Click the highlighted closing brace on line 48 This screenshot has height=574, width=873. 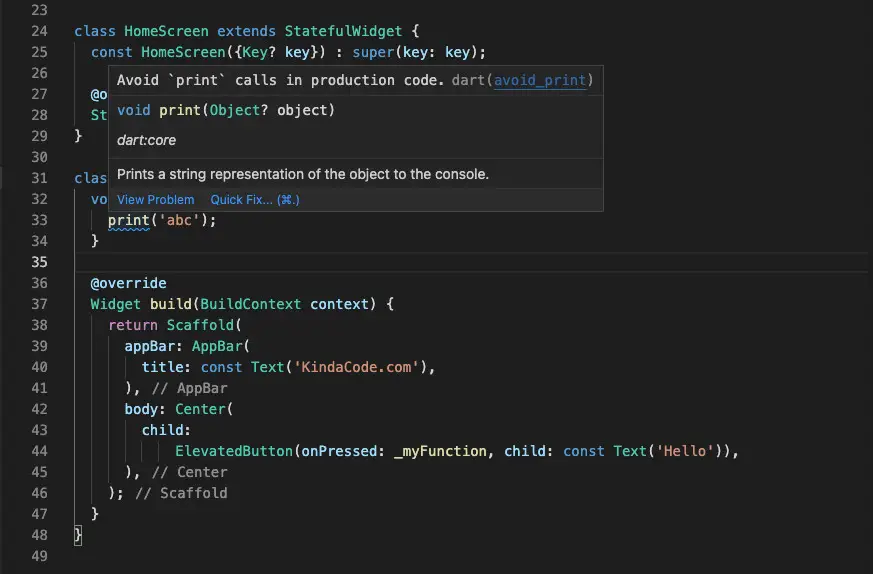click(78, 536)
